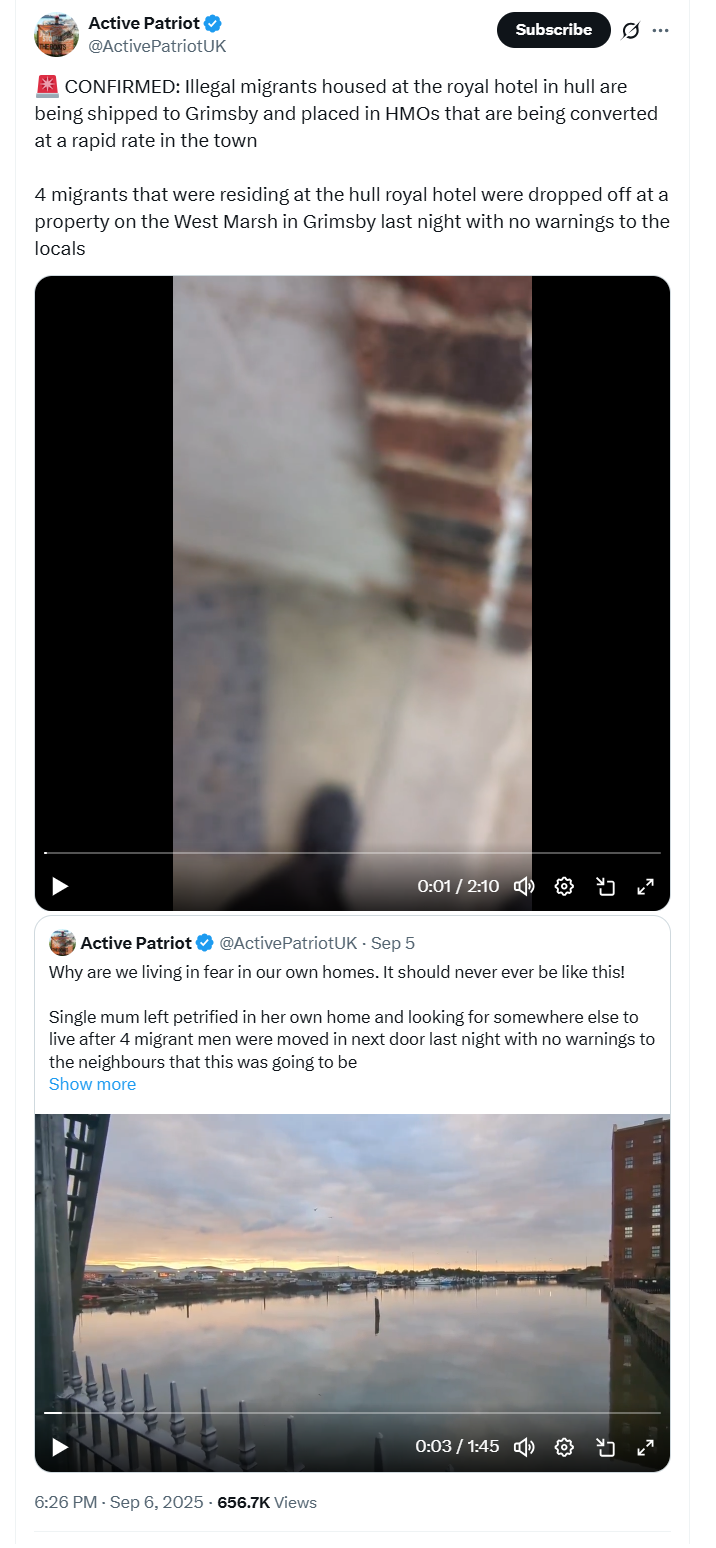Open the quoted post's Sep 5 date

393,943
